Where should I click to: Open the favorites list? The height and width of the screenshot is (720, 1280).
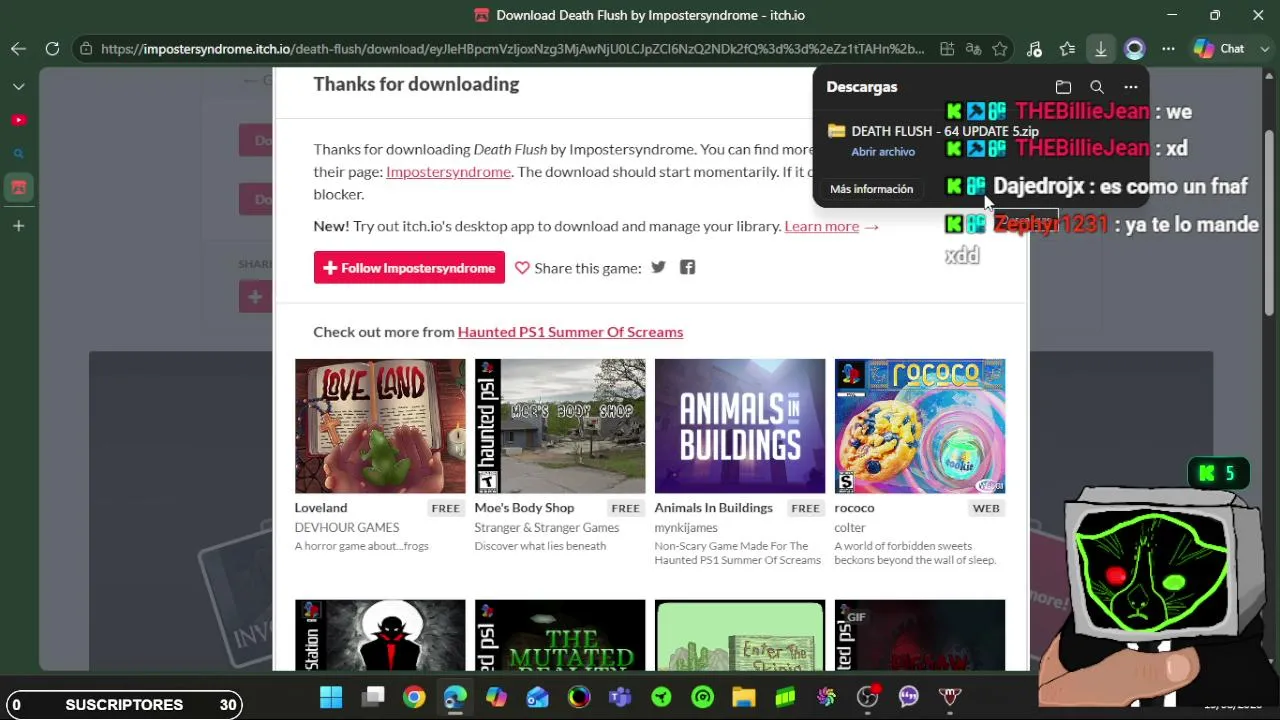coord(1067,48)
